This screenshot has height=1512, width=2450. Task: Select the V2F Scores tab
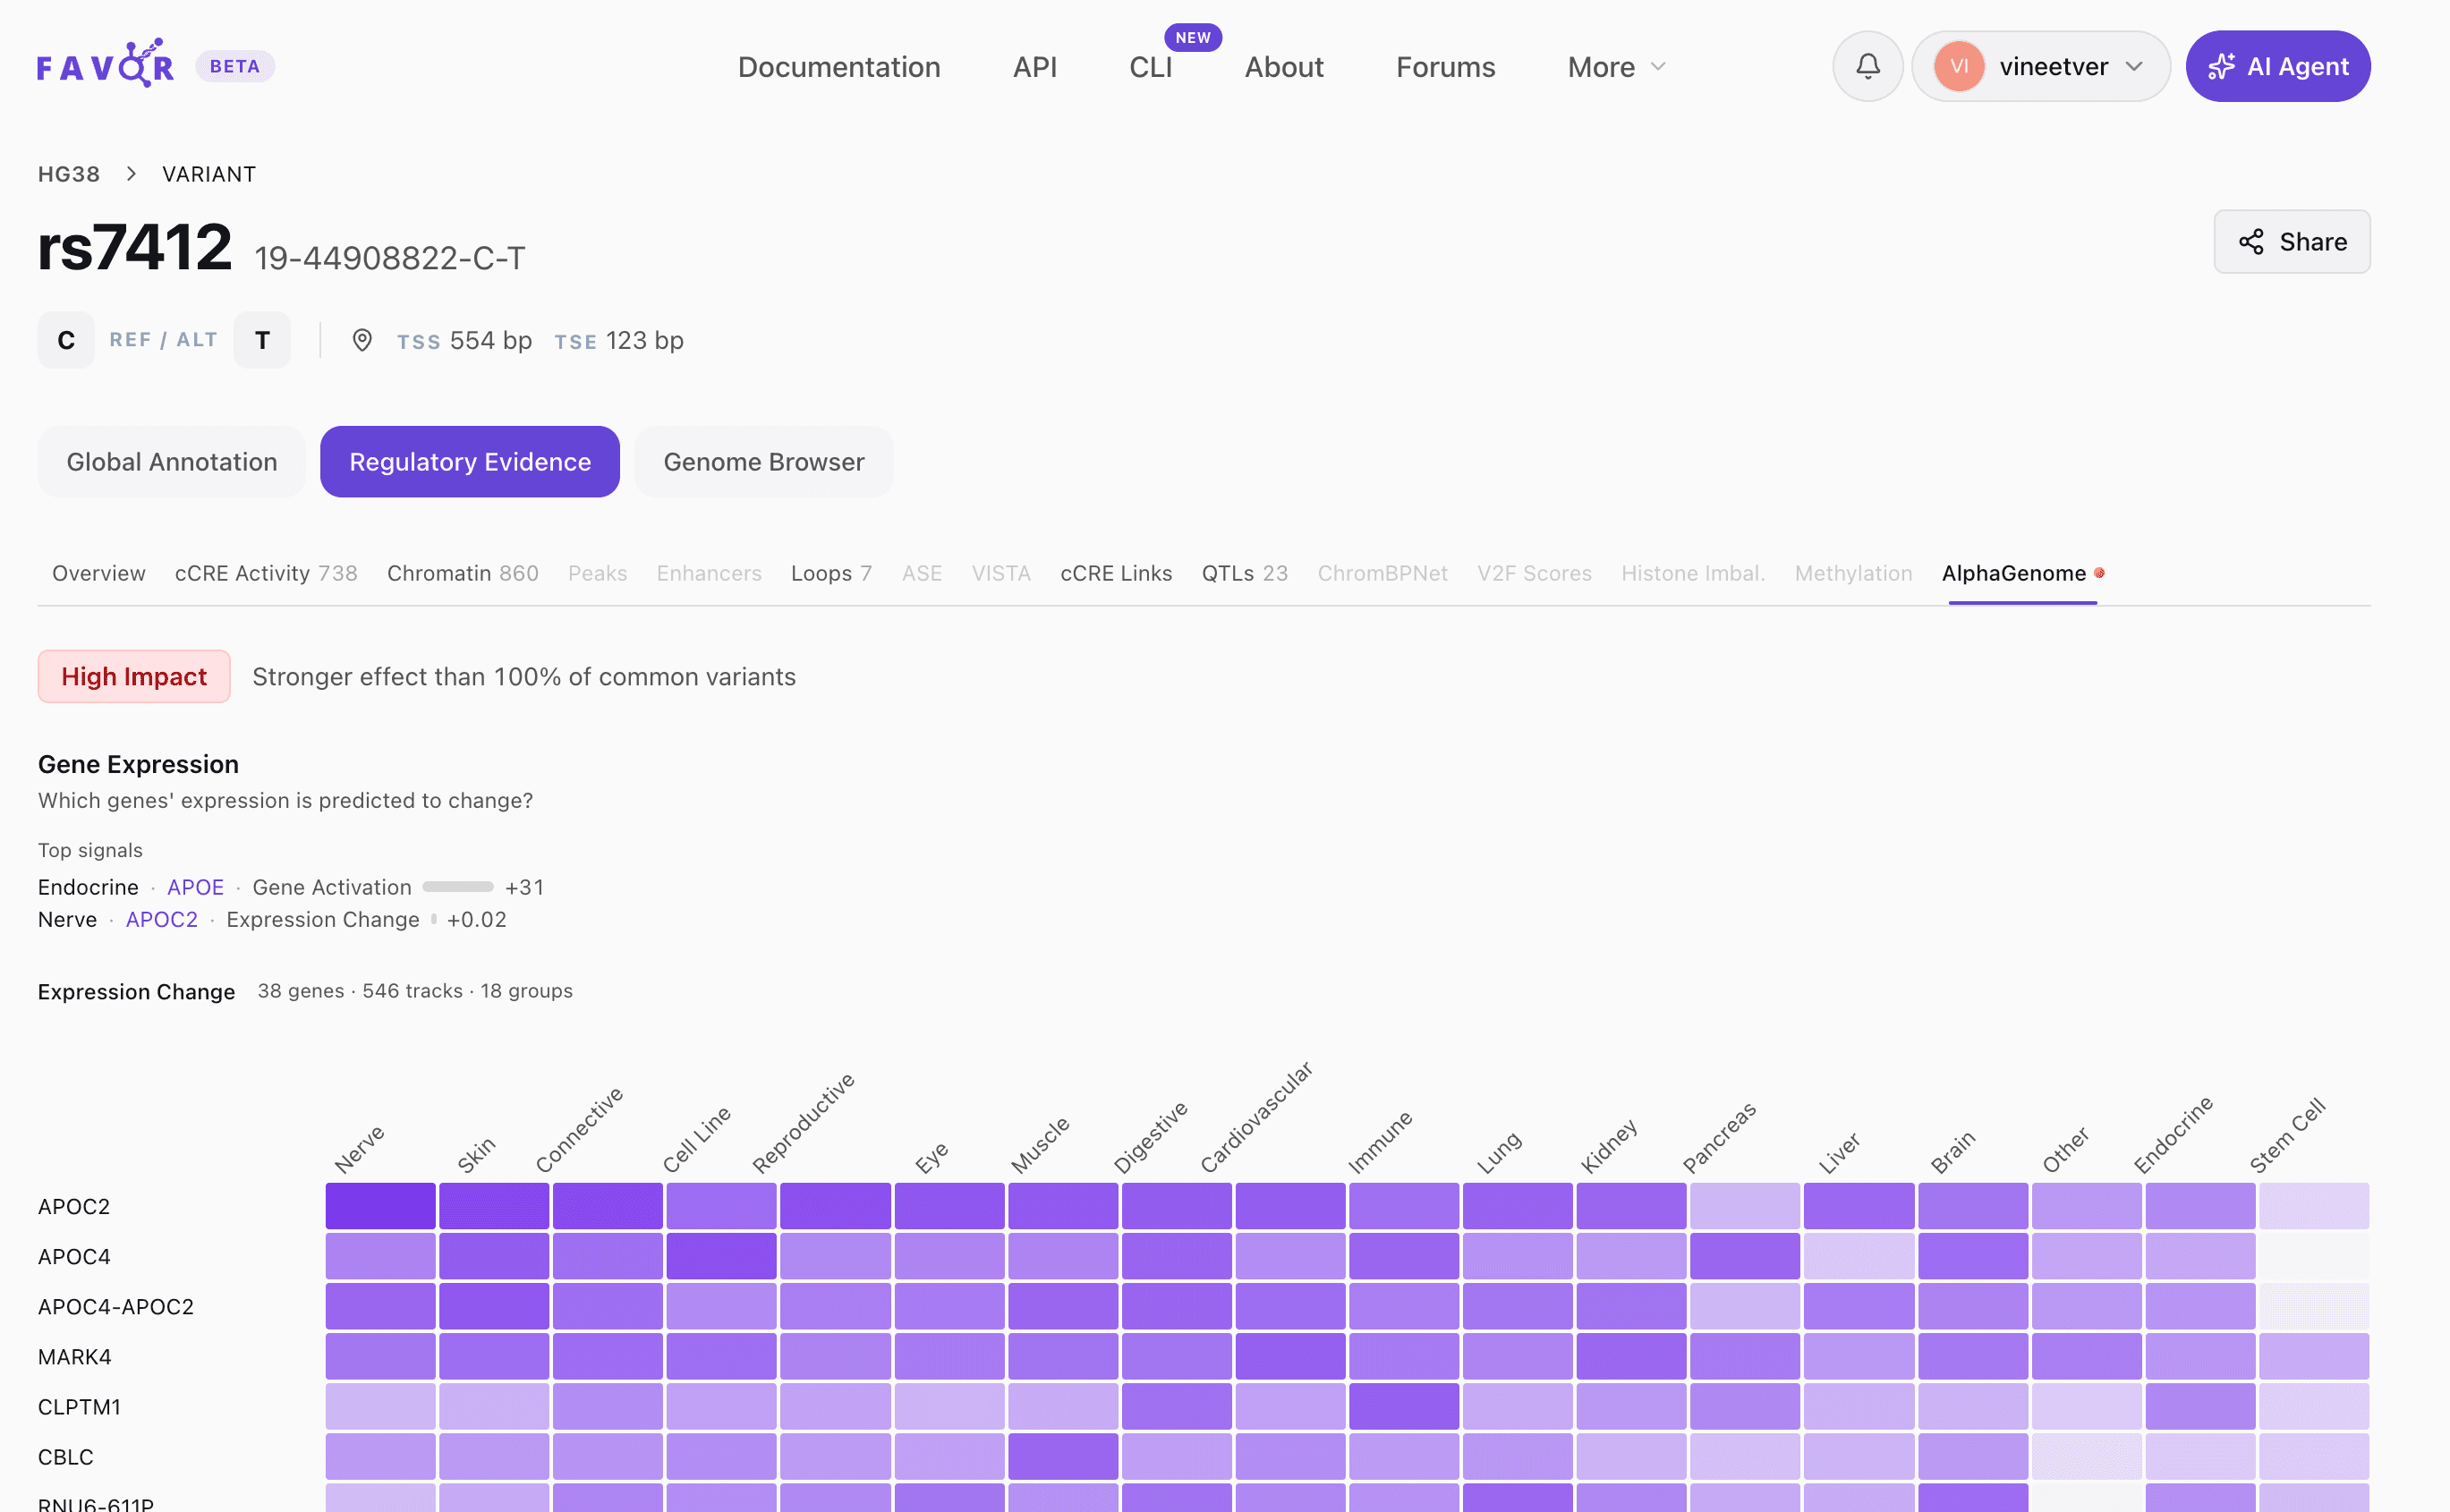(1534, 573)
